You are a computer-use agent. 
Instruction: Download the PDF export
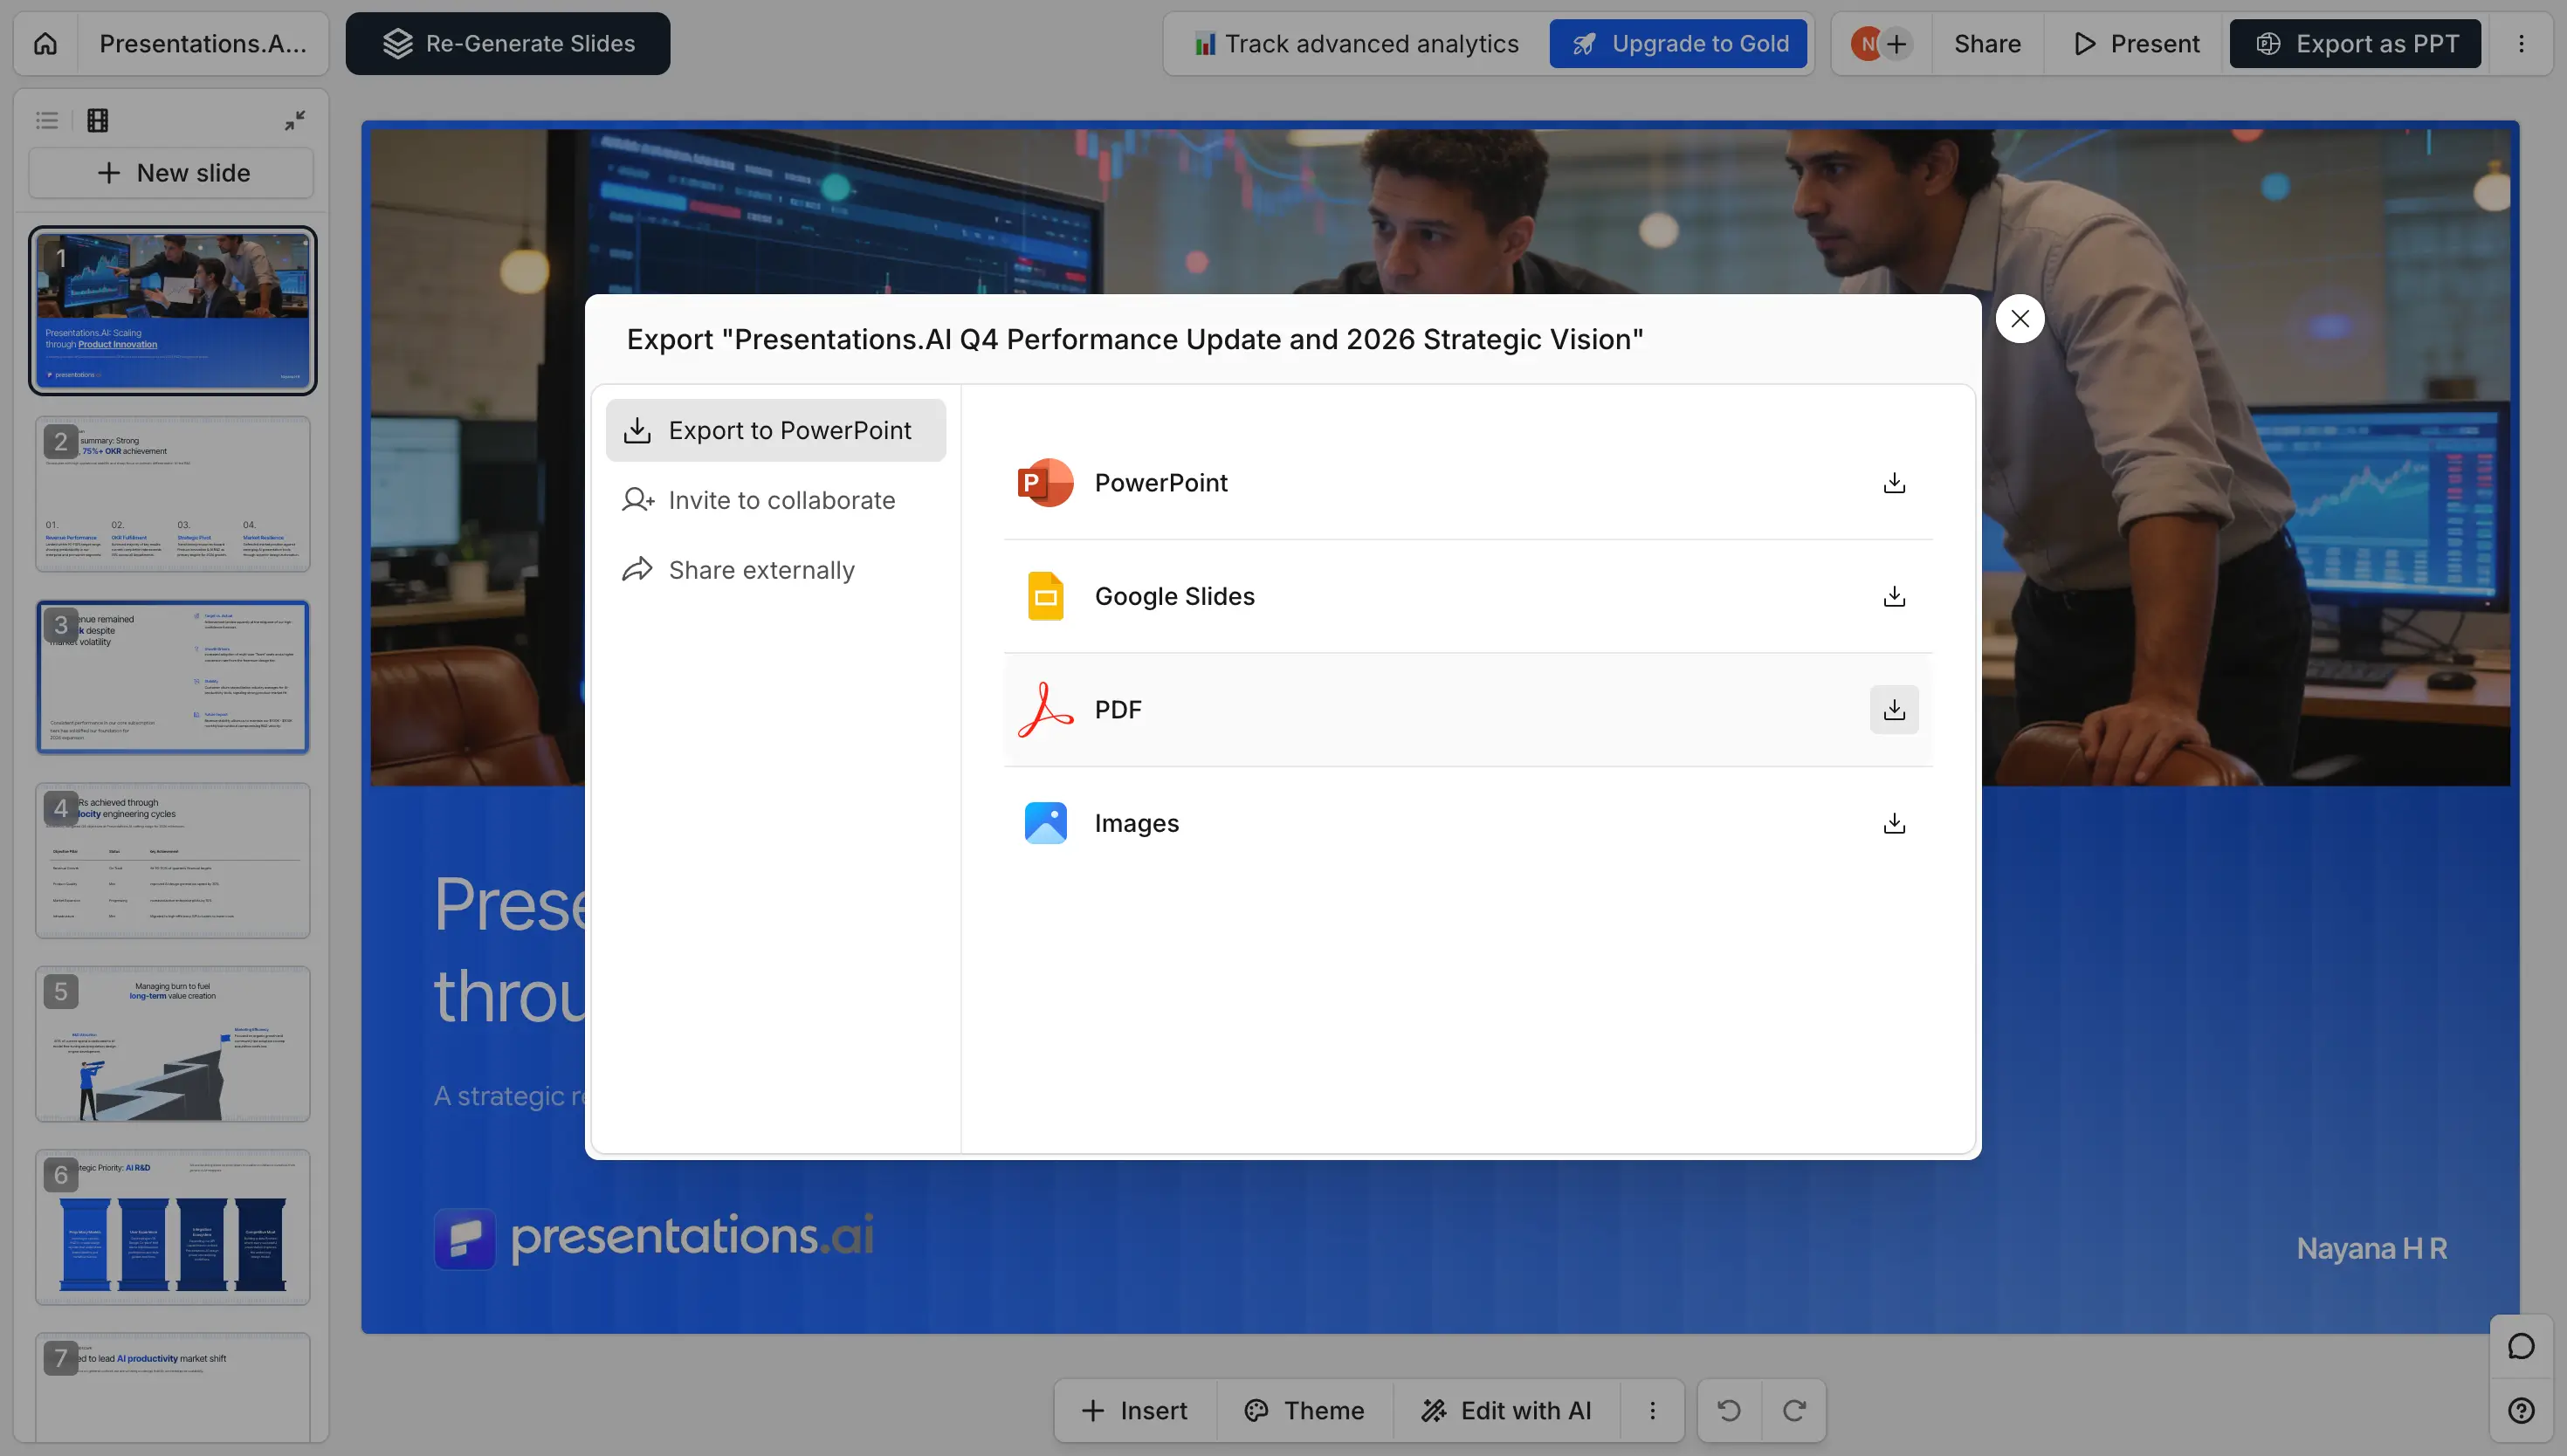(1894, 710)
